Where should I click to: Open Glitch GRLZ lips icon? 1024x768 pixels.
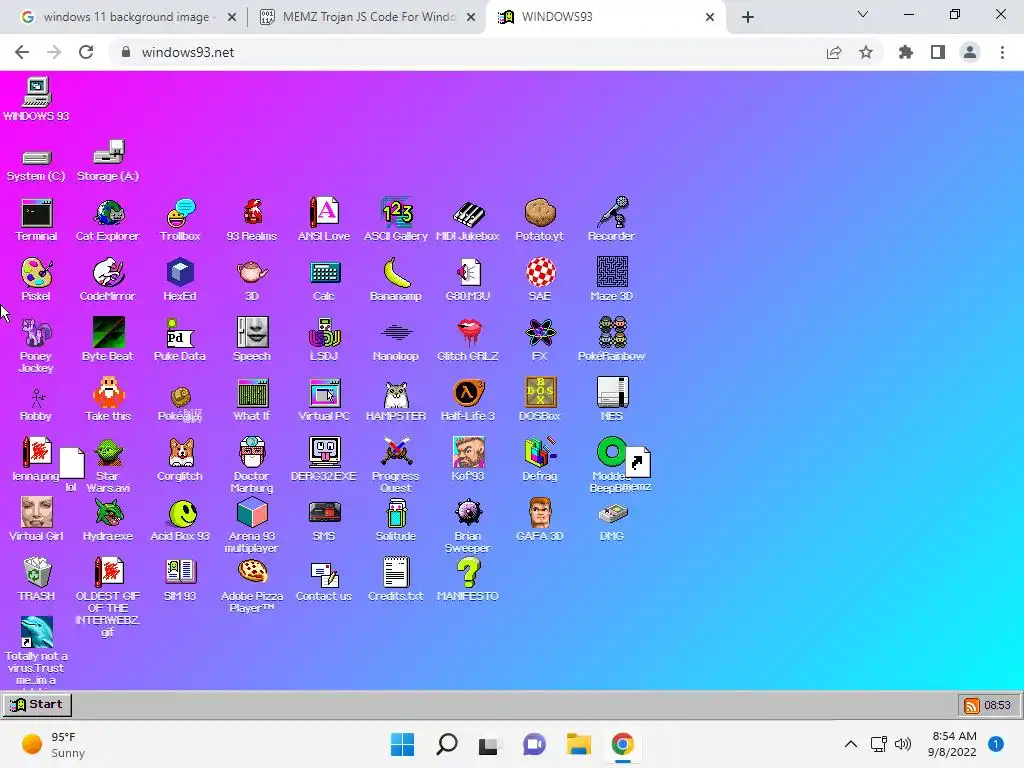click(468, 340)
